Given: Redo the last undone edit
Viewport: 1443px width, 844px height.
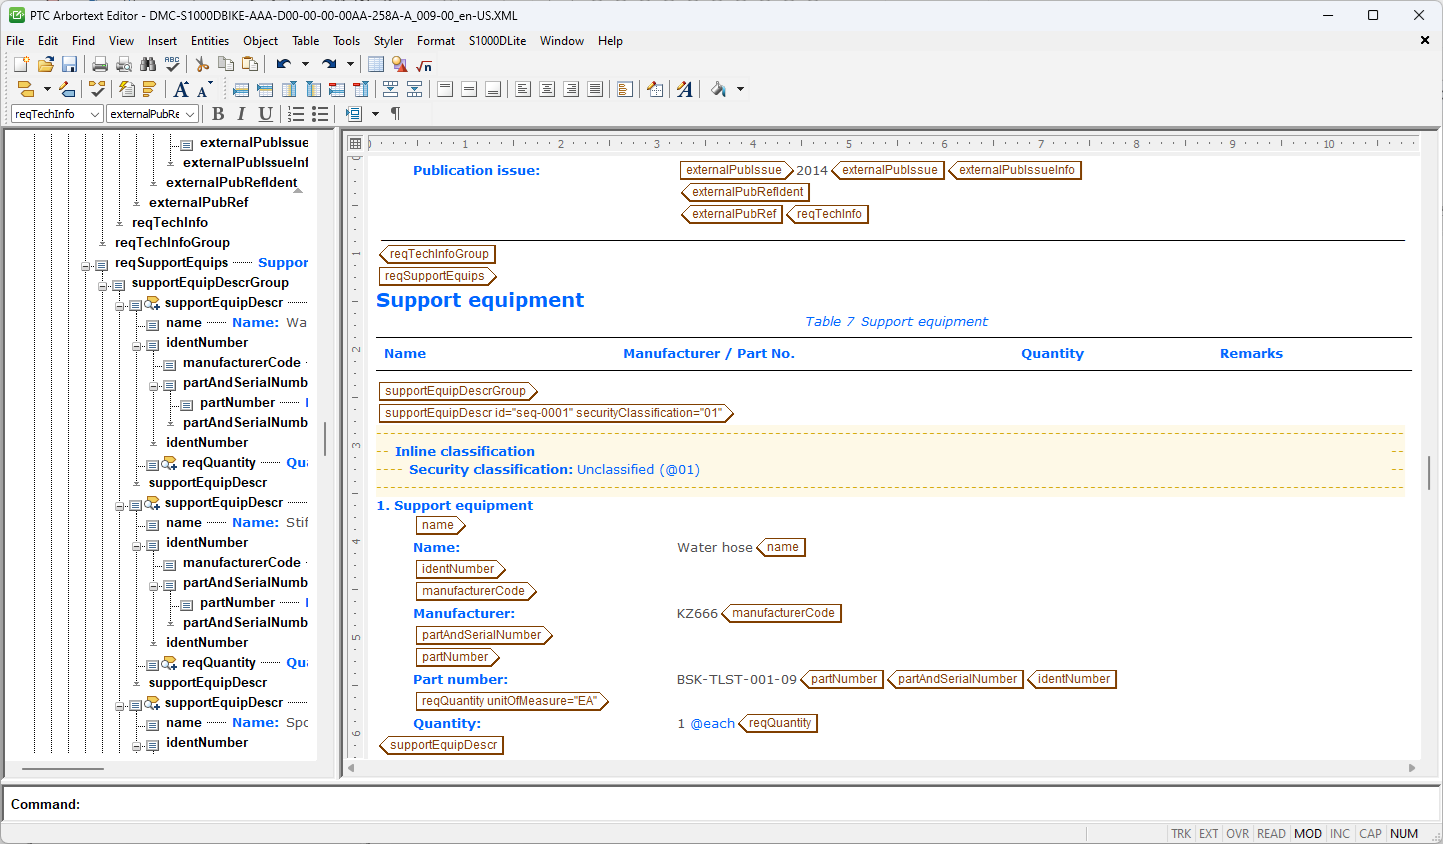Looking at the screenshot, I should pyautogui.click(x=329, y=64).
